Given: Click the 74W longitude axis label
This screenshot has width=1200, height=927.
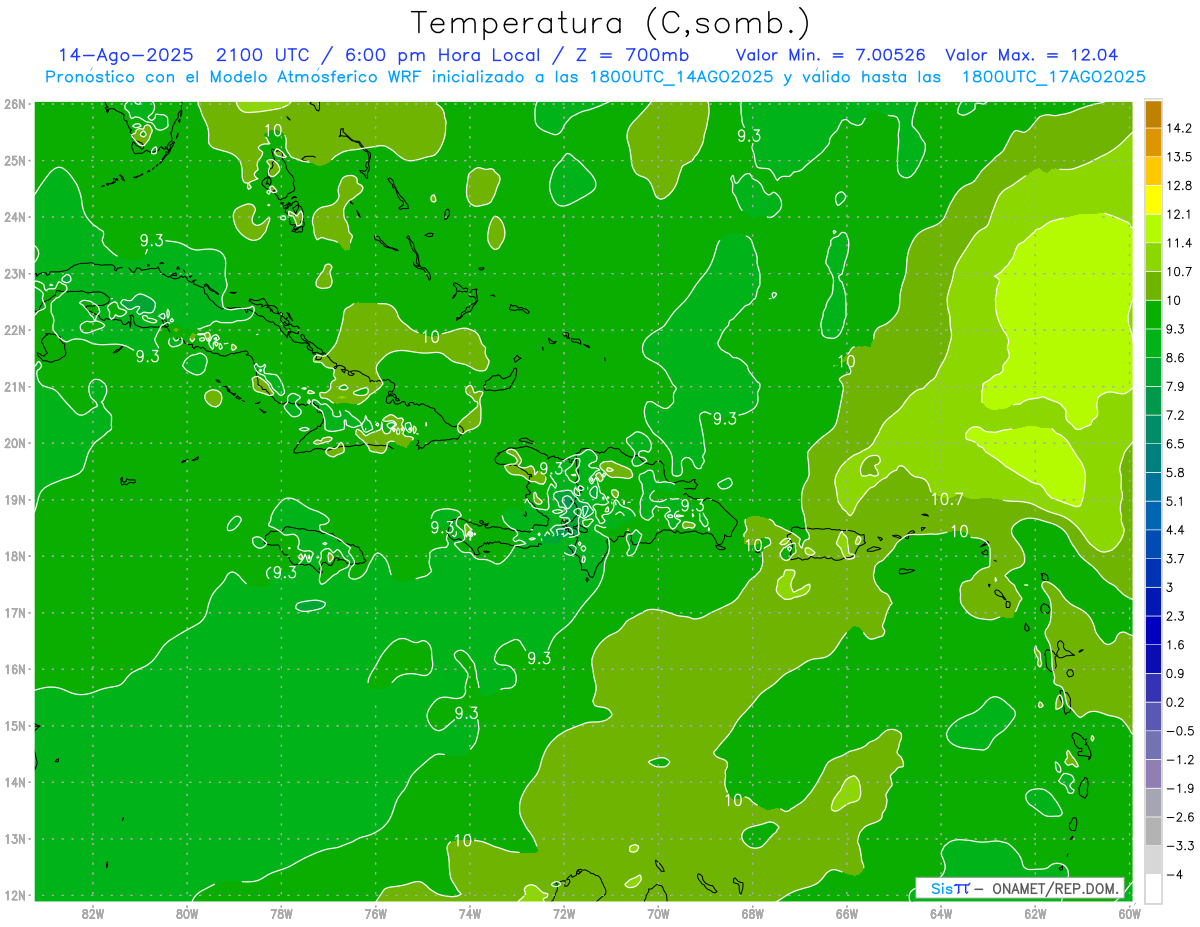Looking at the screenshot, I should tap(470, 913).
